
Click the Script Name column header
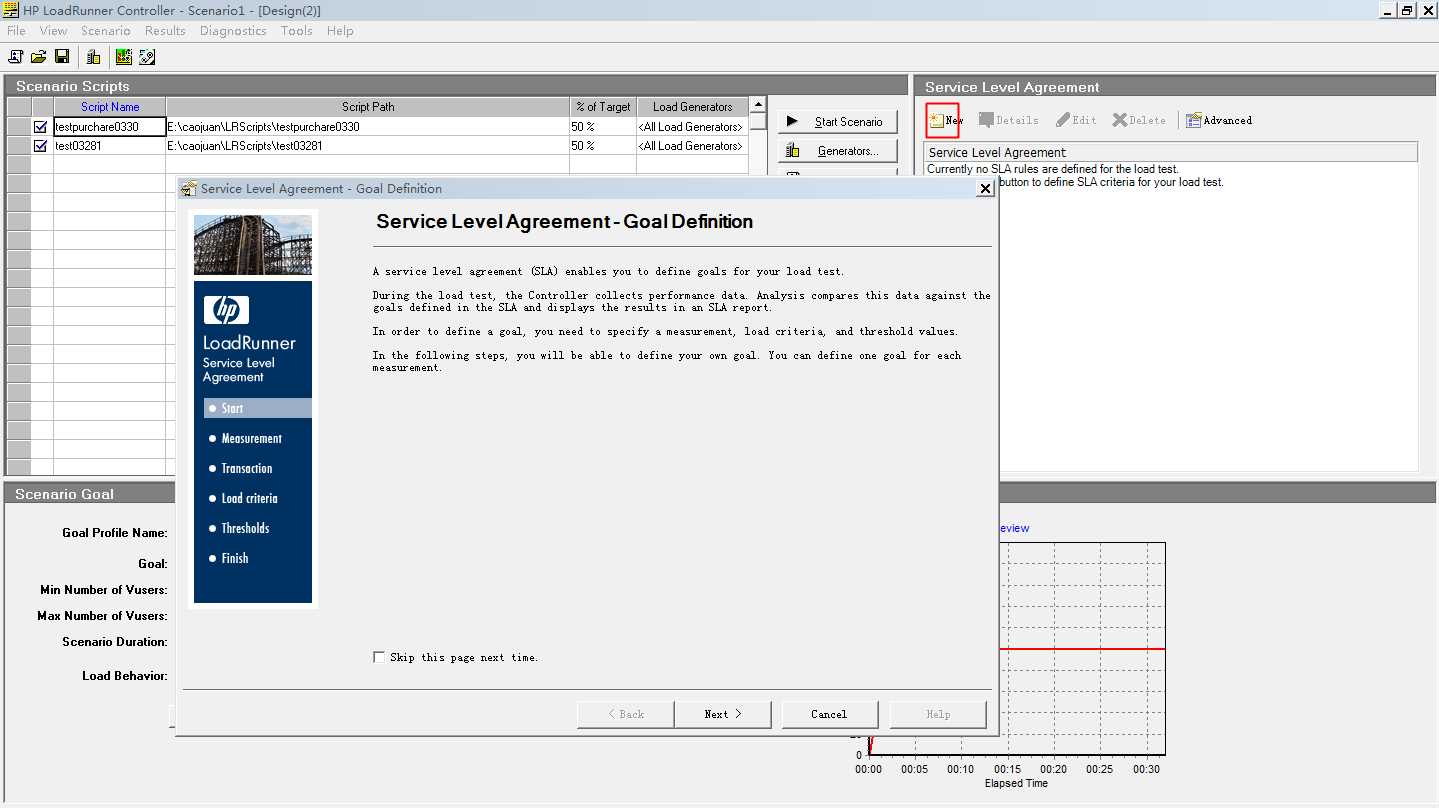point(110,107)
